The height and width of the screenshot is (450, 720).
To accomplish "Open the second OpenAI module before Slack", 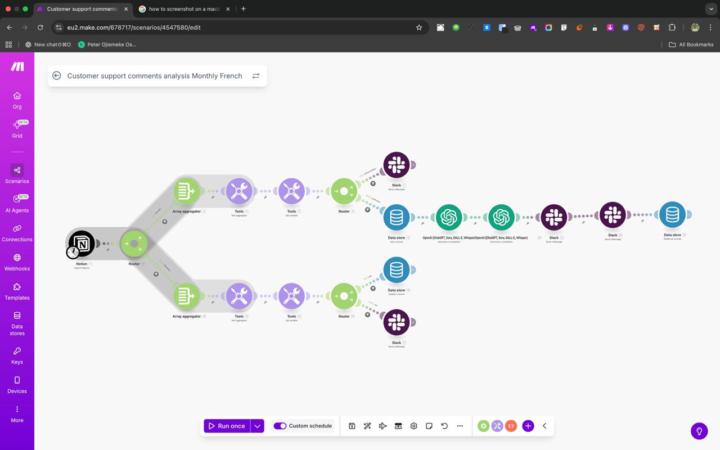I will click(501, 217).
